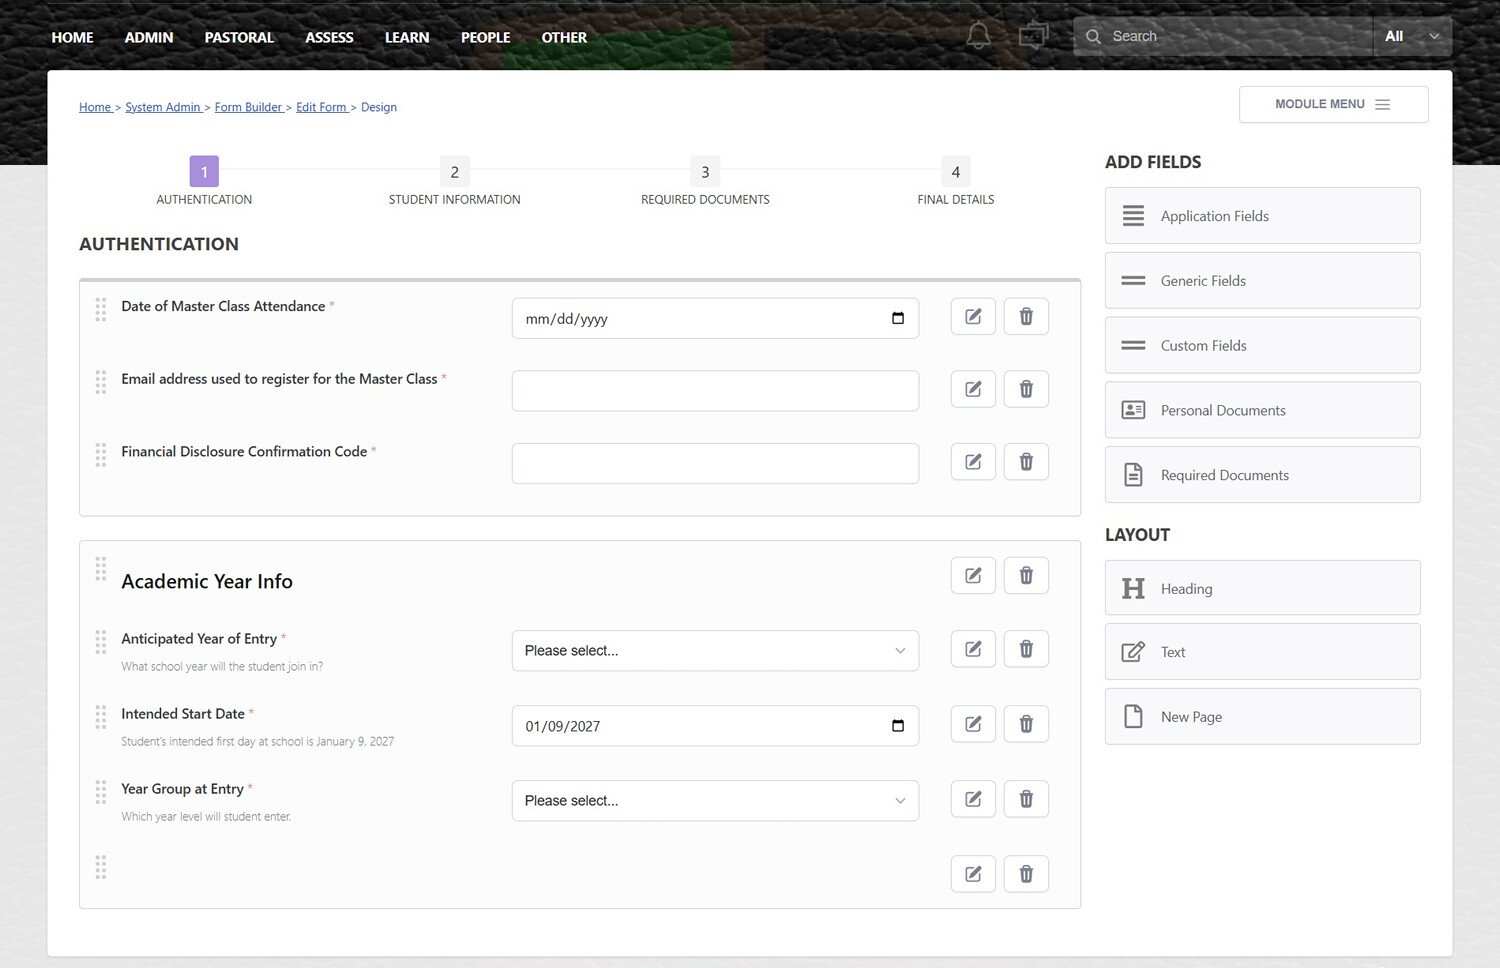Delete the Financial Disclosure Confirmation Code field
This screenshot has width=1500, height=968.
(1026, 461)
